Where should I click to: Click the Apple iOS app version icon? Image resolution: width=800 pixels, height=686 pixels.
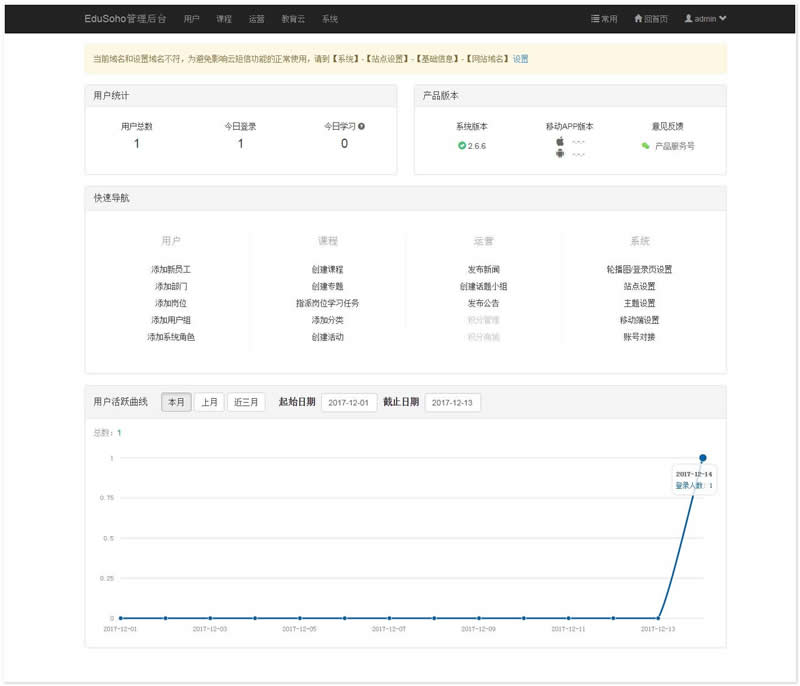coord(560,141)
